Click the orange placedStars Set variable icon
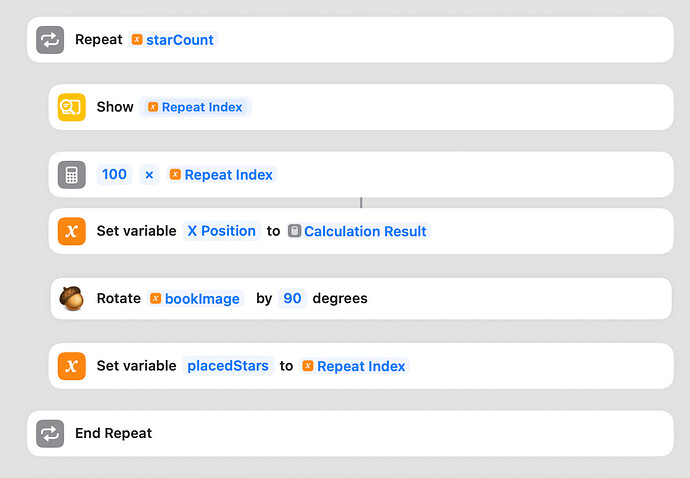 tap(72, 366)
